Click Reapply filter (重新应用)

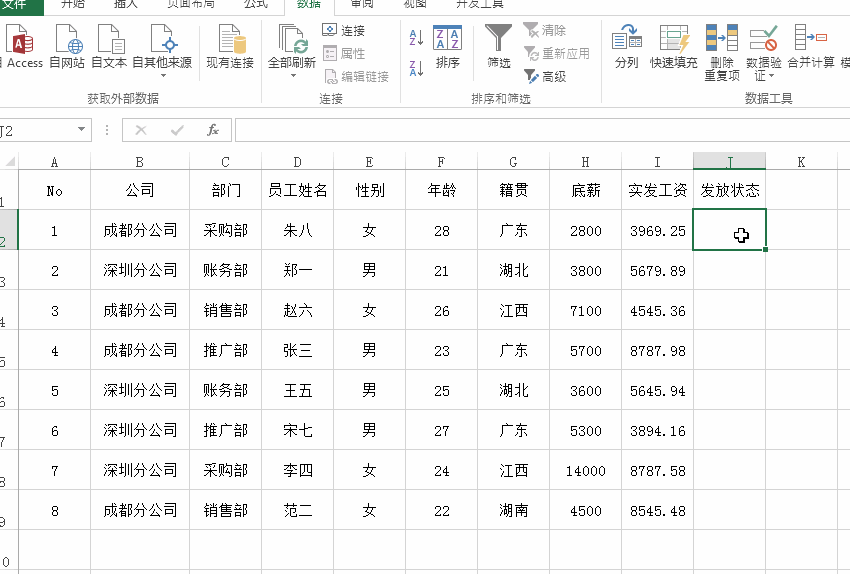pos(557,54)
